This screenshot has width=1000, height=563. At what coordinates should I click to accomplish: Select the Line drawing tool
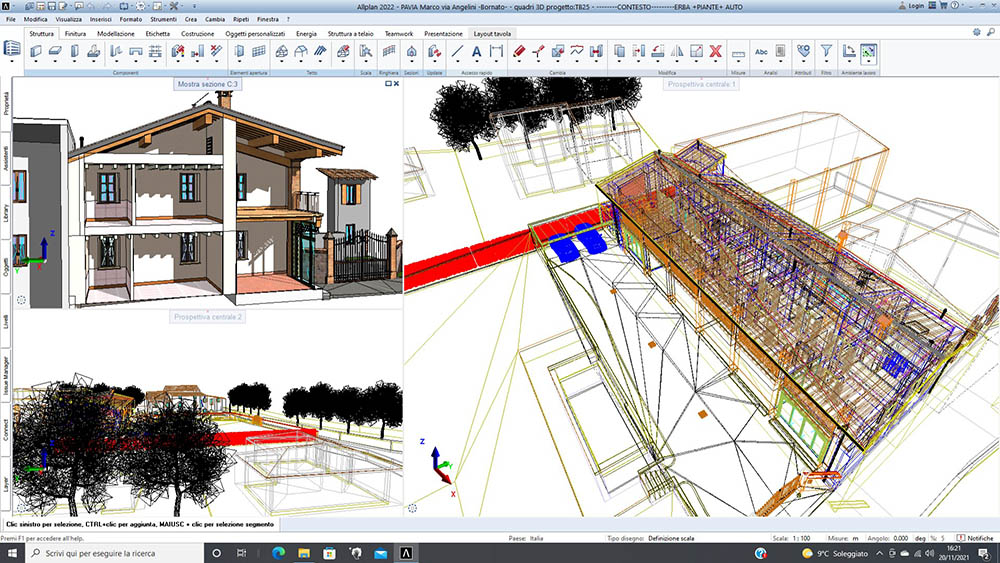pos(457,52)
